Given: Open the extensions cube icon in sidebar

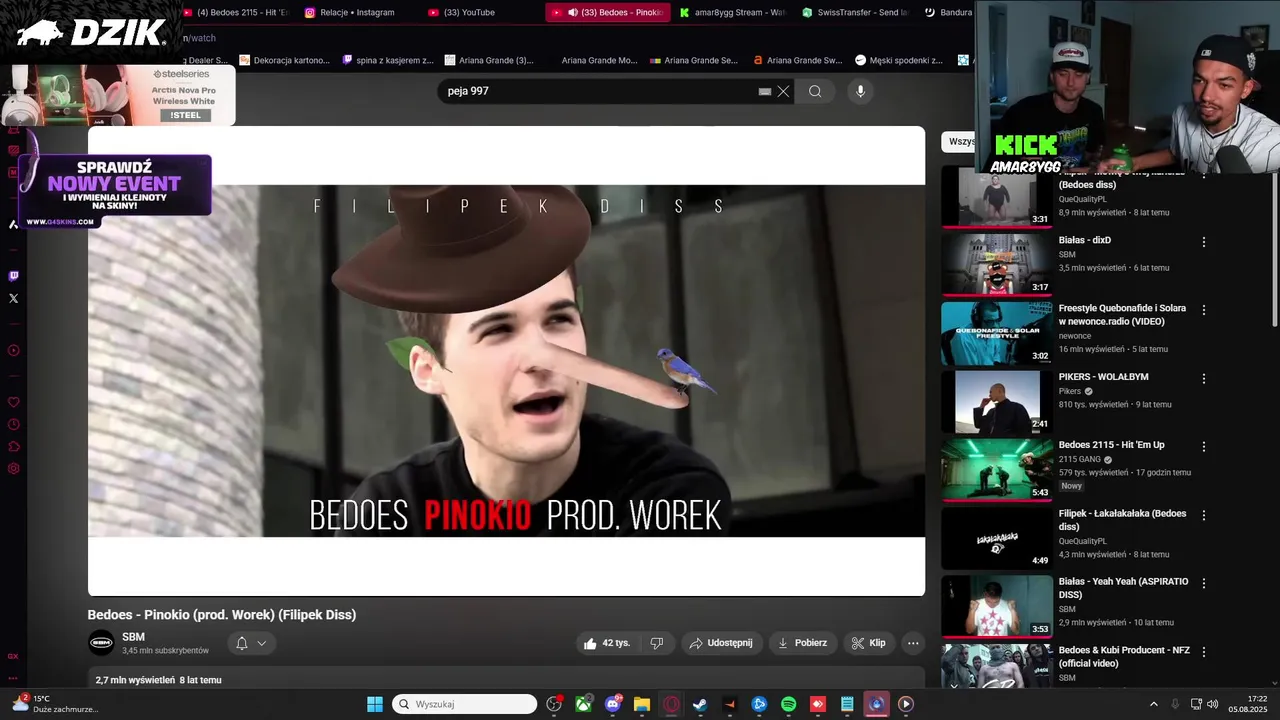Looking at the screenshot, I should pos(13,446).
